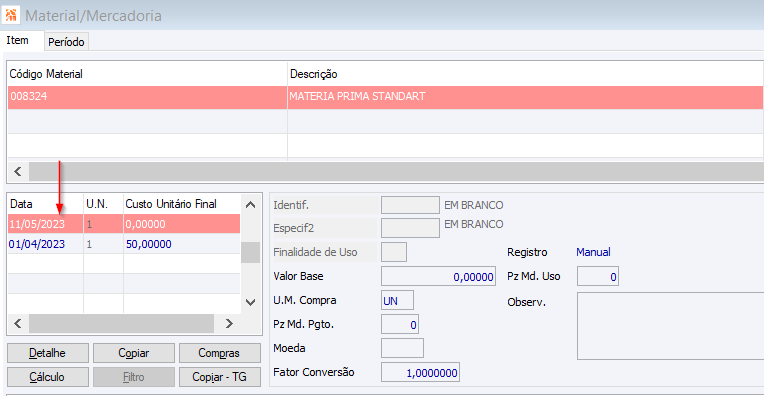Switch to the Item tab
The image size is (764, 396).
point(18,40)
